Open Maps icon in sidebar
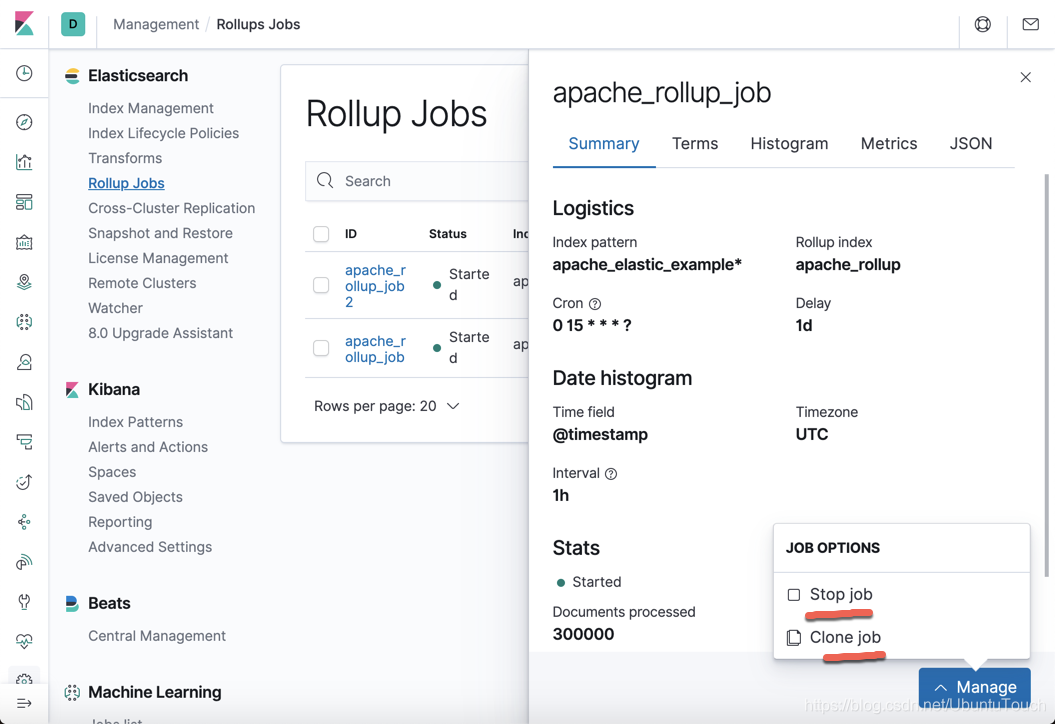Screen dimensions: 1055x724 [24, 282]
